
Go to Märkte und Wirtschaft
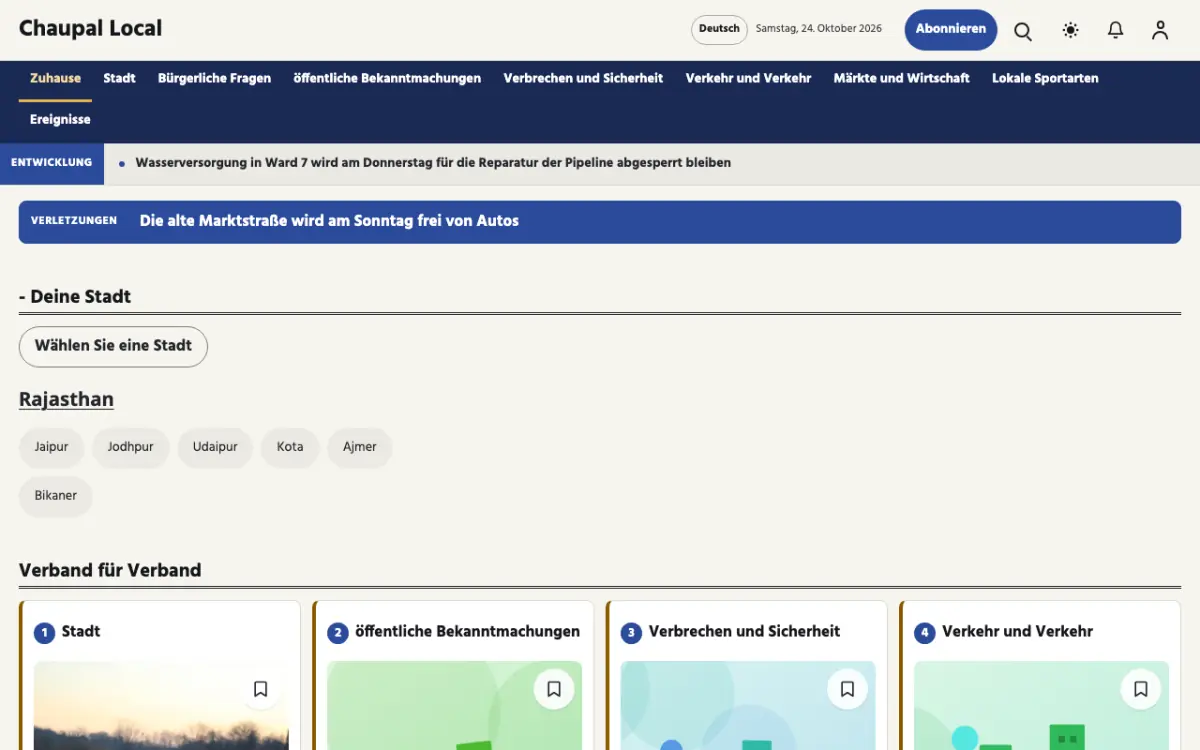click(901, 78)
